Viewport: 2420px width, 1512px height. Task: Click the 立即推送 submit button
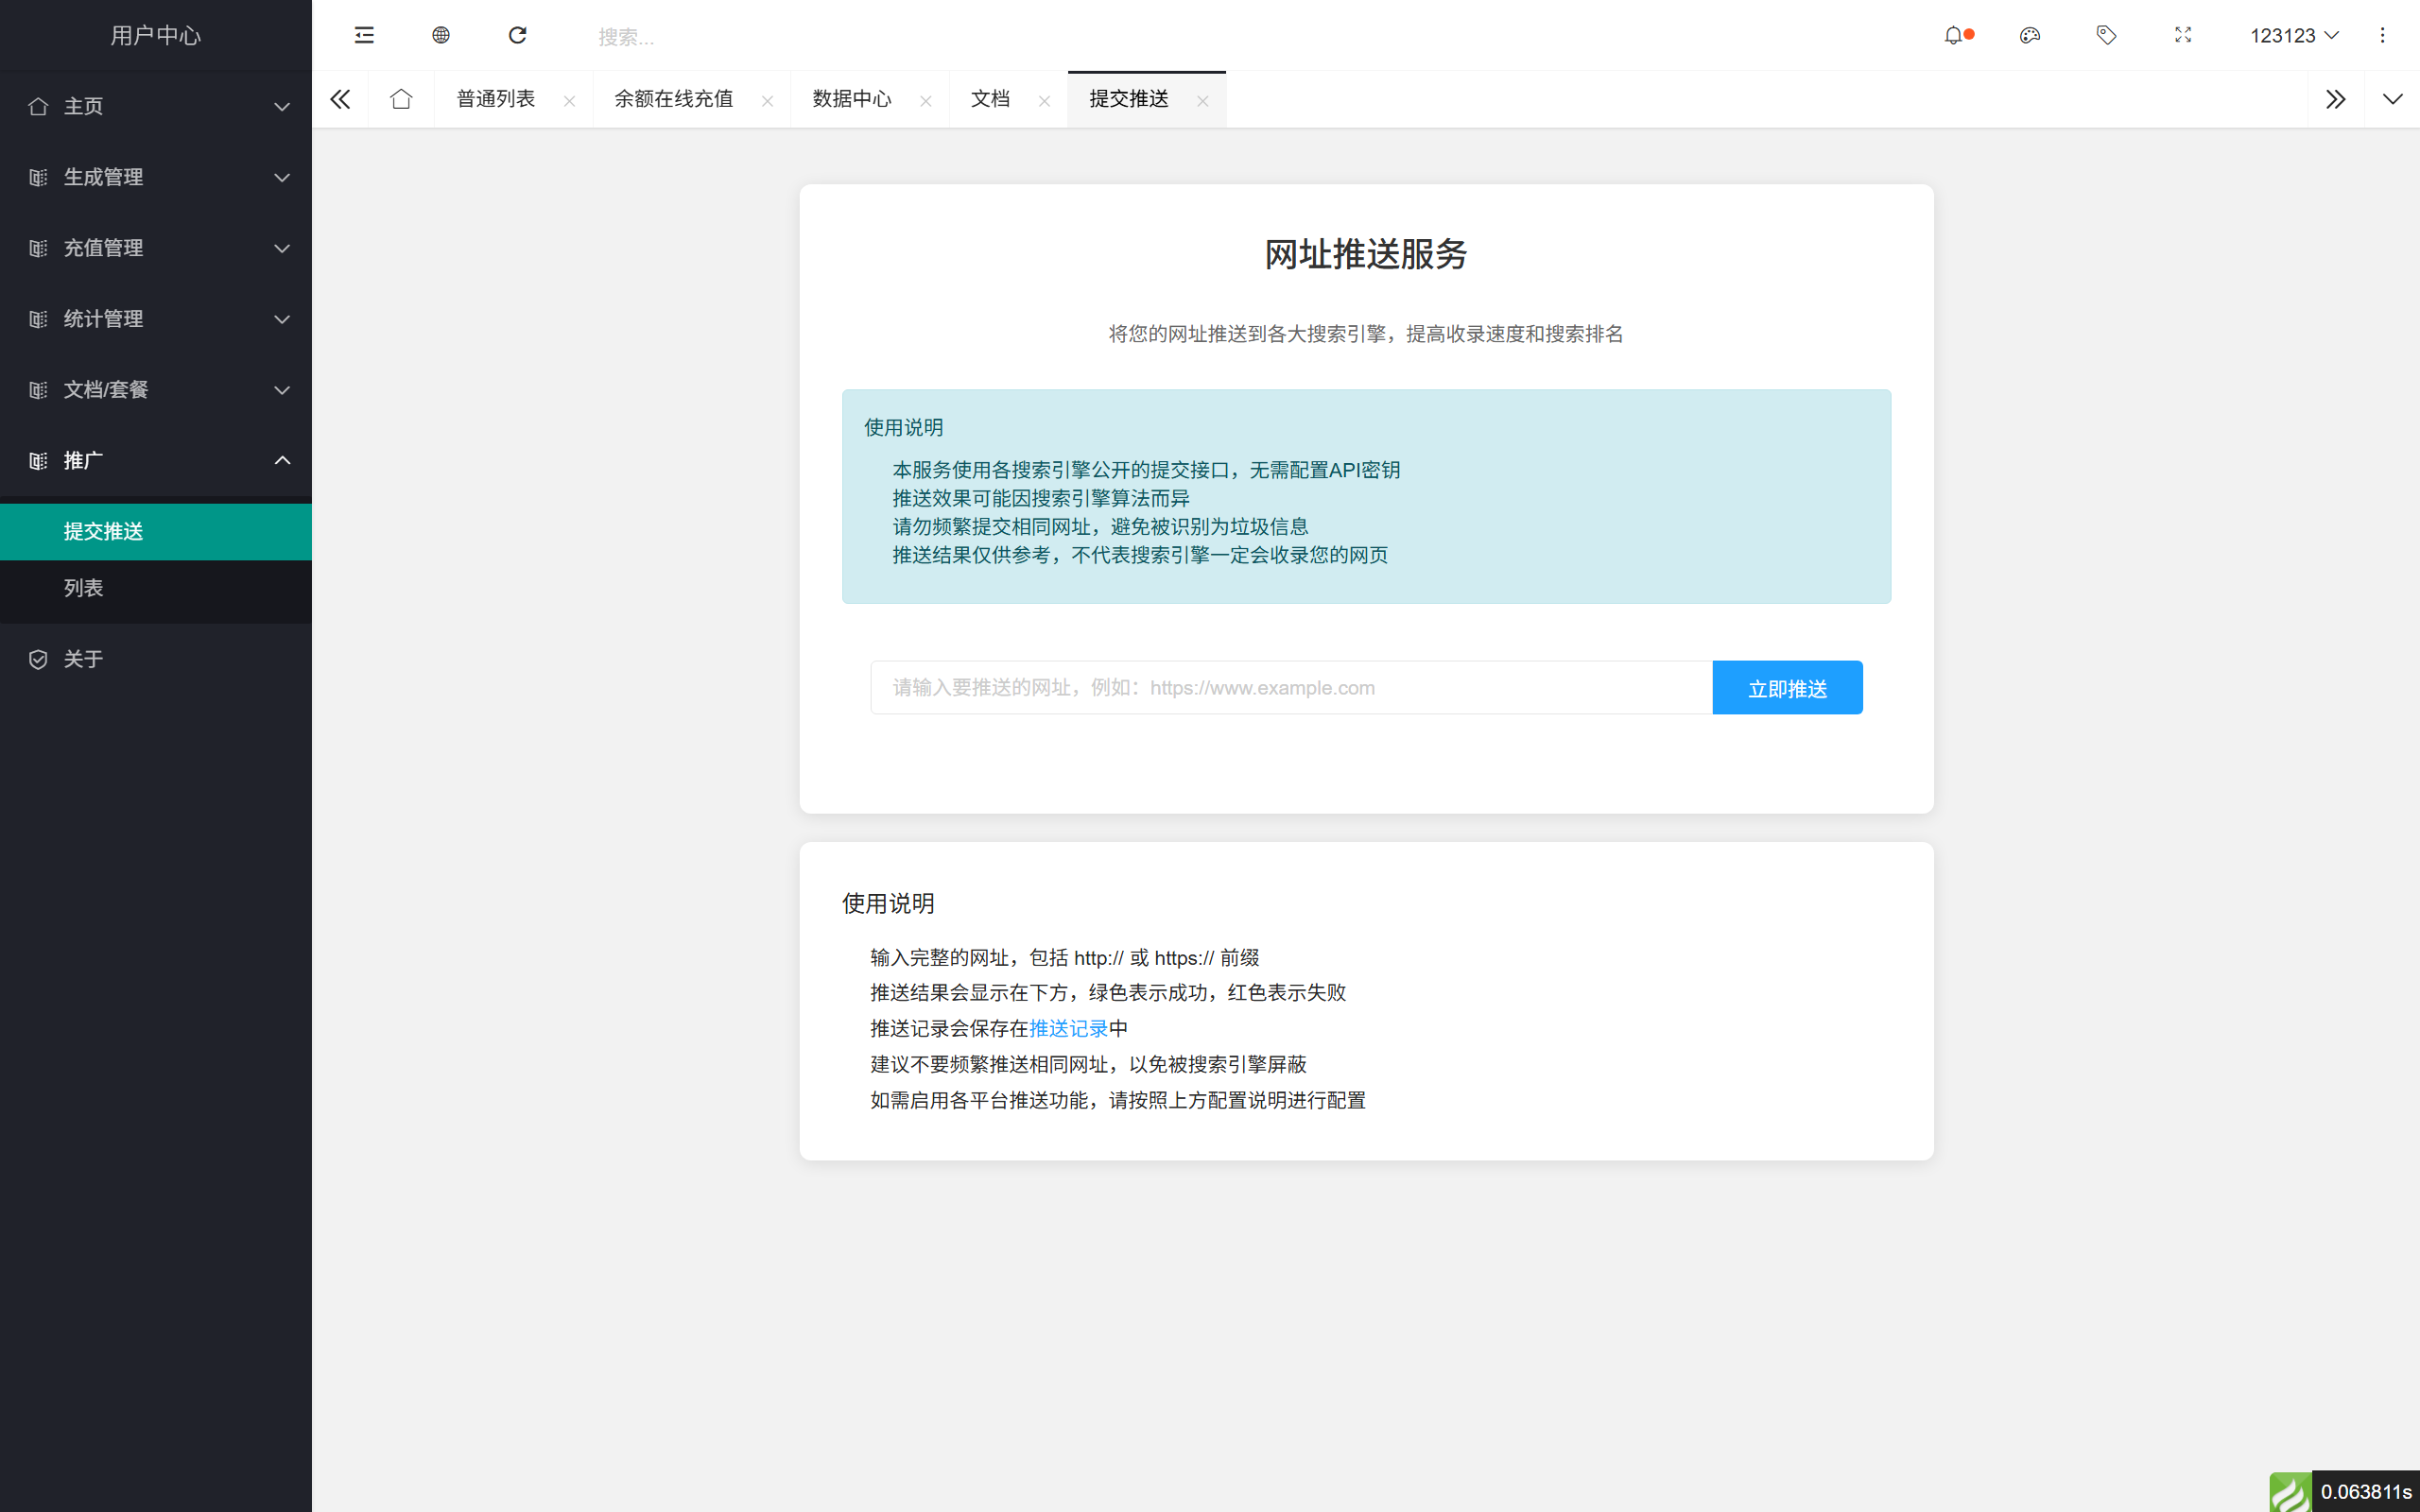point(1787,687)
